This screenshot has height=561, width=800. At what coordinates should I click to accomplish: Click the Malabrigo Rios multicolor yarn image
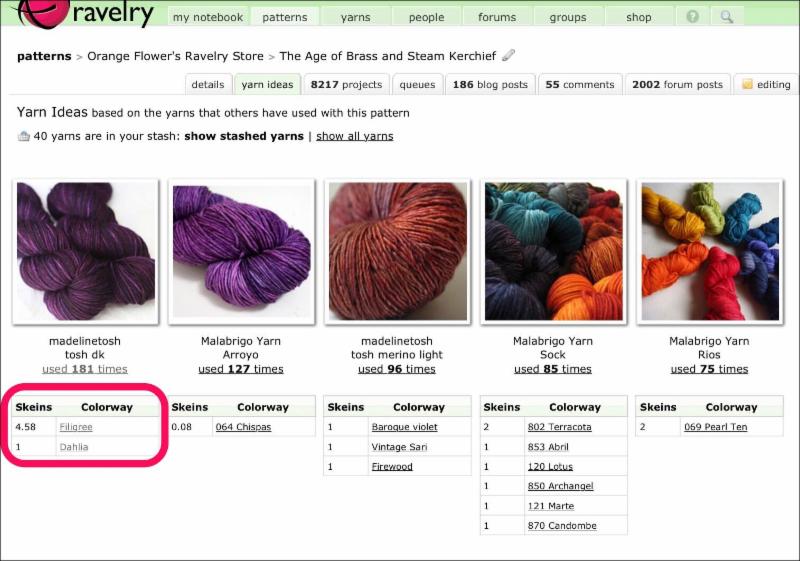click(x=710, y=251)
